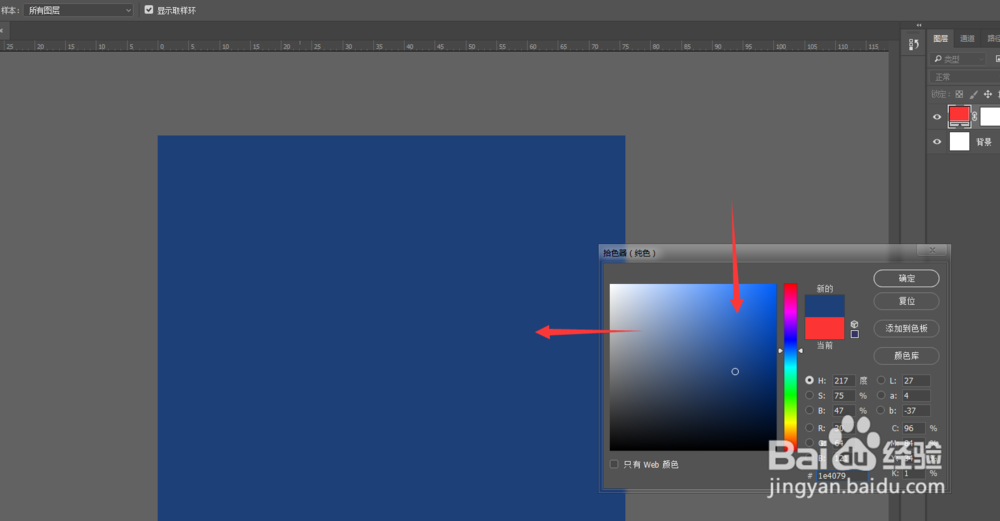The image size is (1000, 521).
Task: Click the layer filter search icon
Action: (x=938, y=59)
